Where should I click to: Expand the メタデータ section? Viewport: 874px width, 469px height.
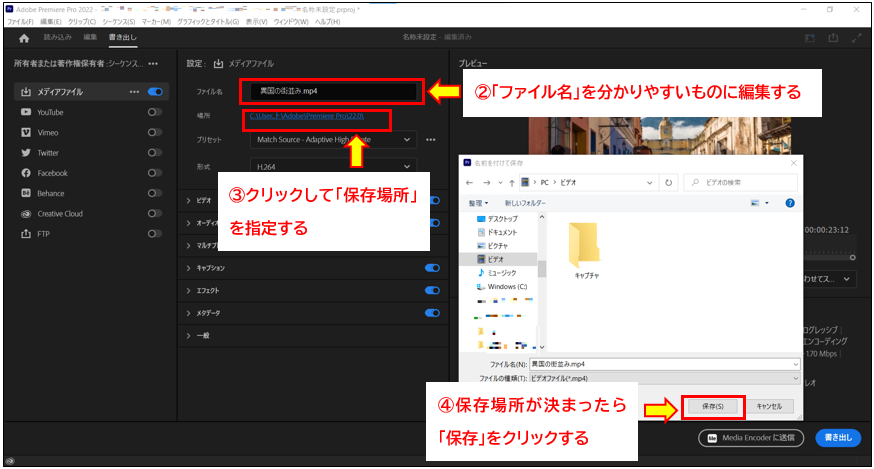(188, 313)
